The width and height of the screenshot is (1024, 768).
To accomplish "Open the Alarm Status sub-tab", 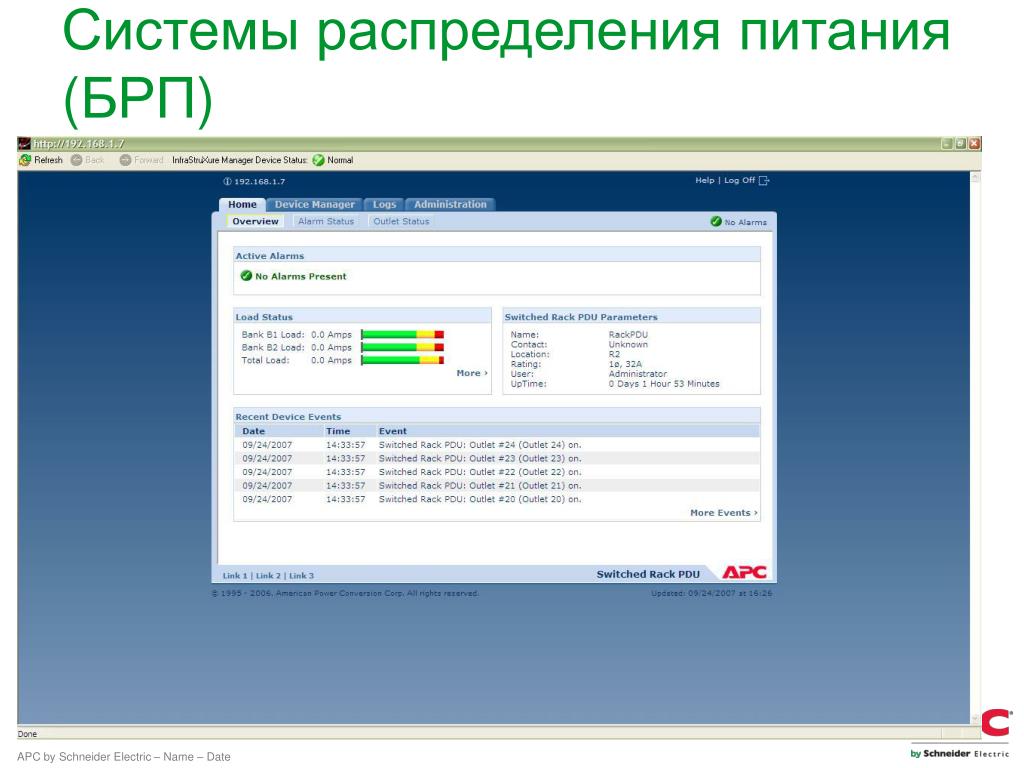I will pyautogui.click(x=326, y=221).
